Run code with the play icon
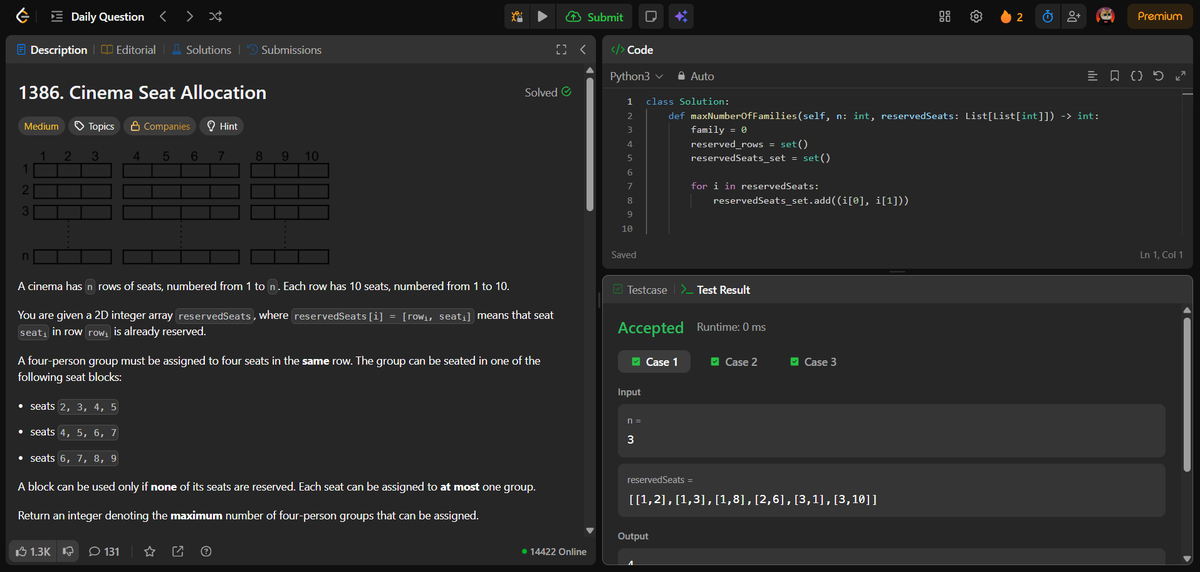1200x572 pixels. pyautogui.click(x=541, y=17)
